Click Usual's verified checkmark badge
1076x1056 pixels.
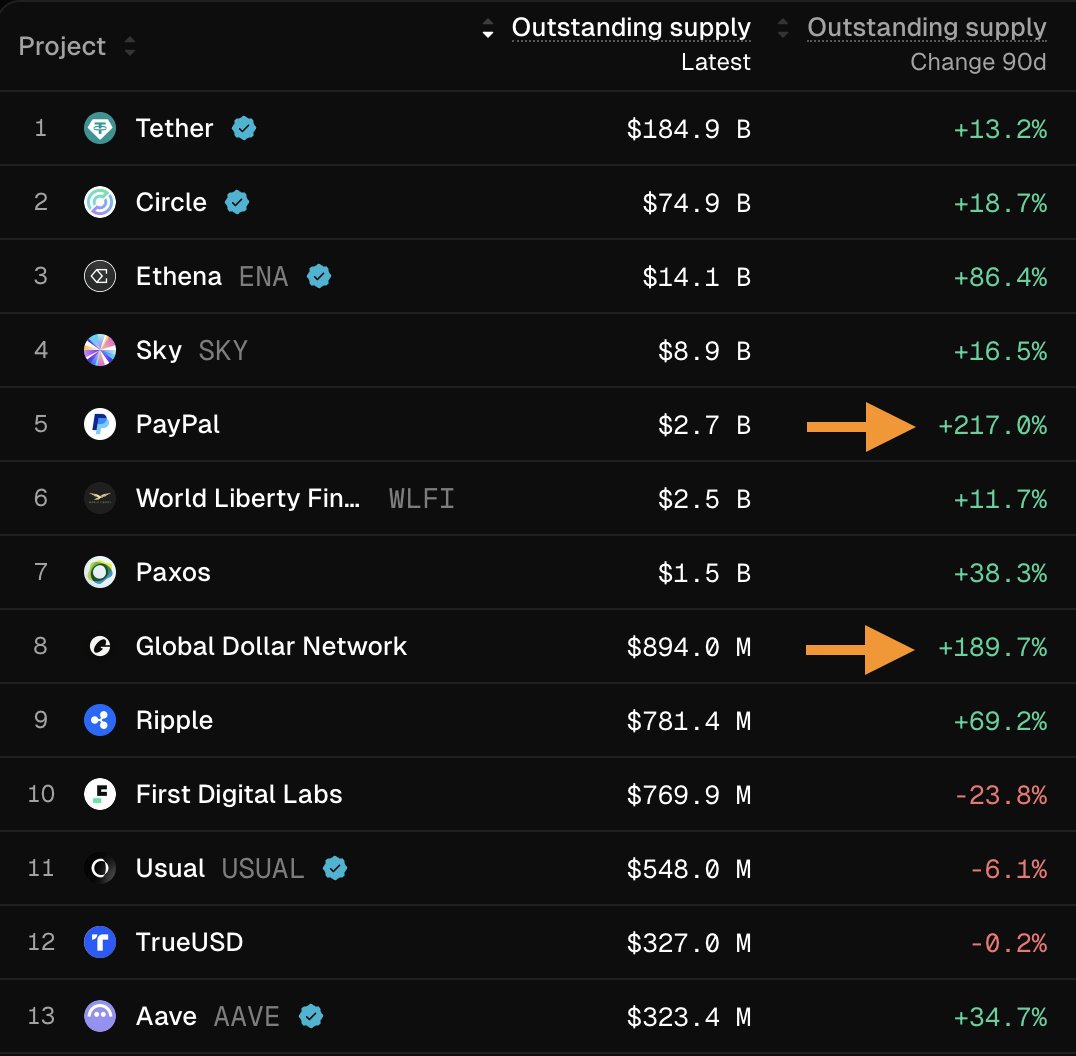click(x=335, y=869)
